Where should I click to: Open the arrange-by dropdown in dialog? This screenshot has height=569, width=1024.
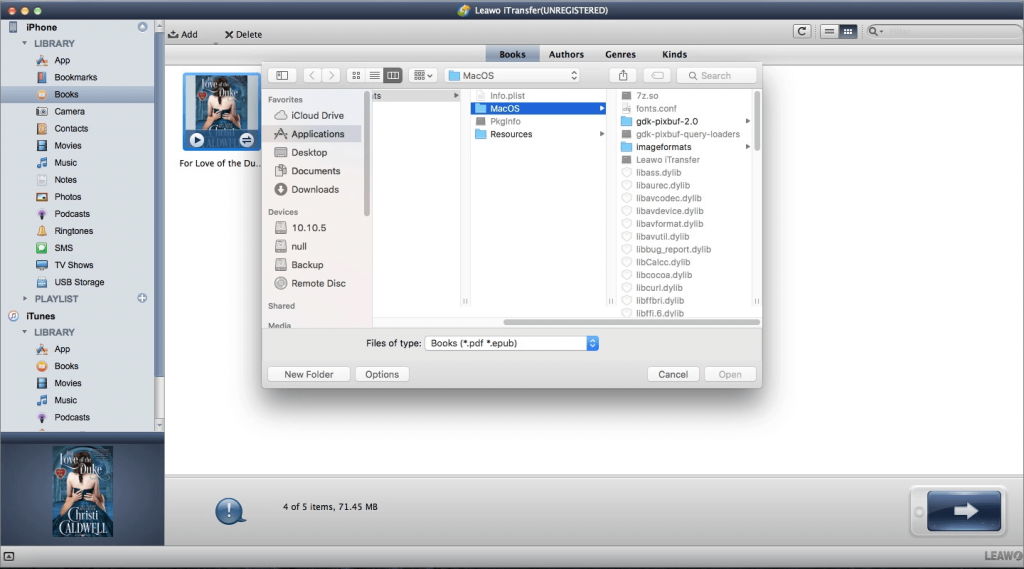(423, 76)
